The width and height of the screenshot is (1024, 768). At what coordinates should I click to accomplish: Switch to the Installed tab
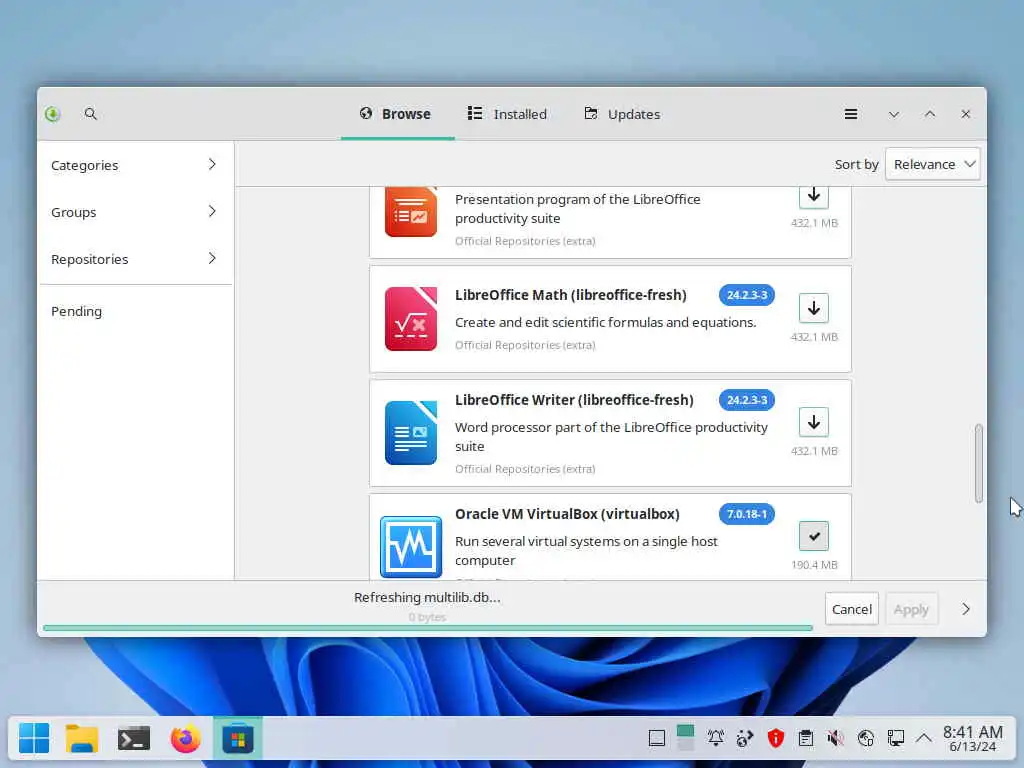[x=507, y=114]
